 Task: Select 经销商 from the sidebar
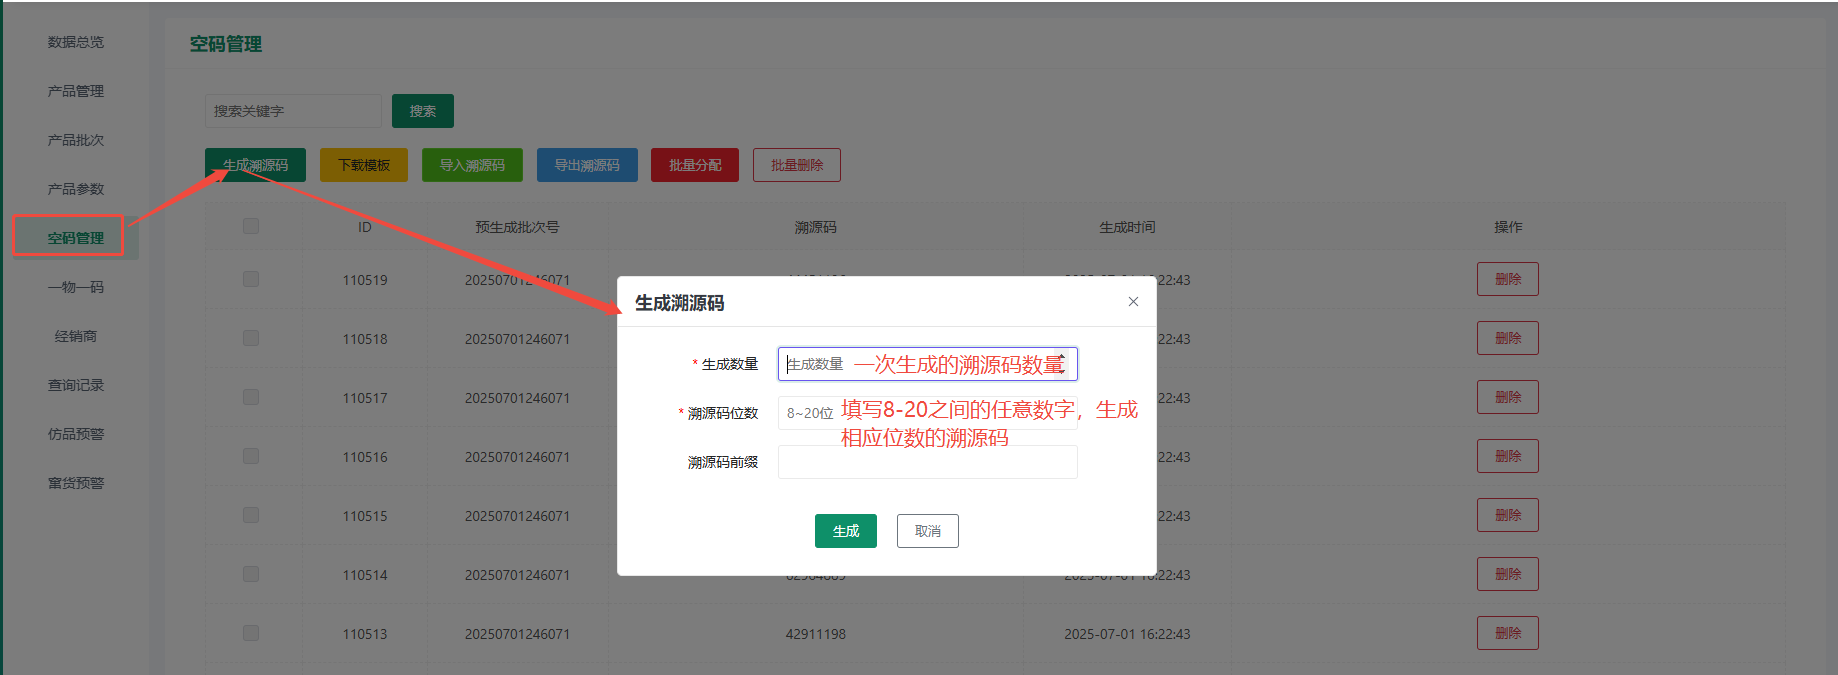click(76, 336)
